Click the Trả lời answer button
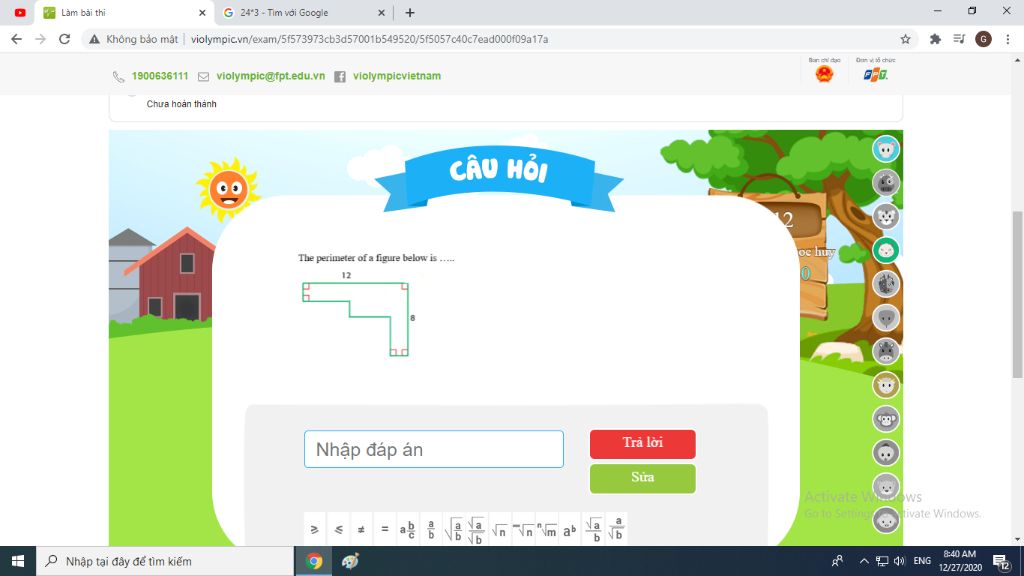1024x576 pixels. point(643,443)
